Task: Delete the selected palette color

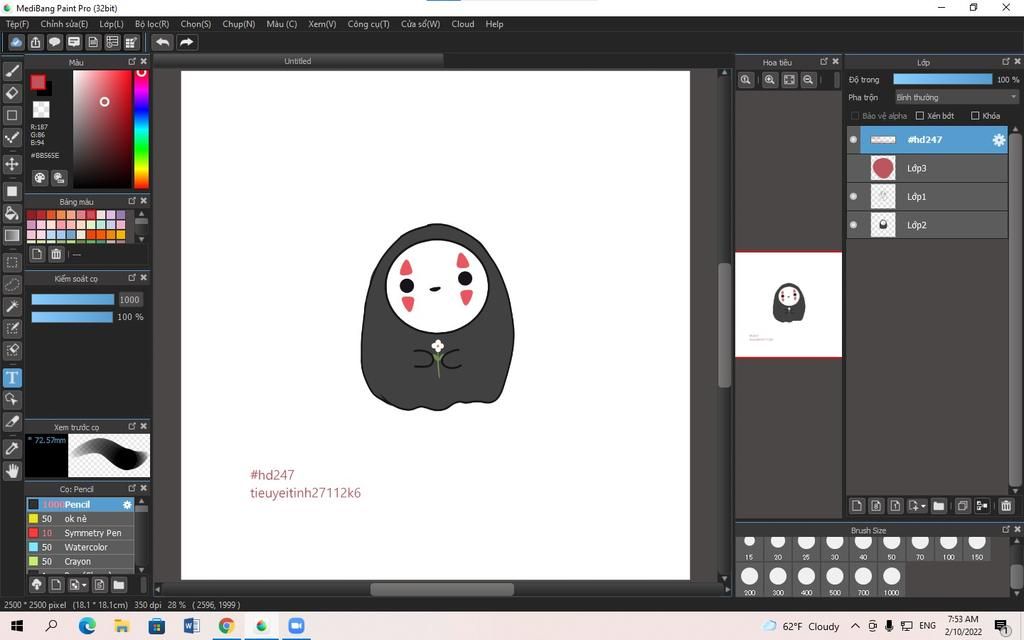Action: 56,254
